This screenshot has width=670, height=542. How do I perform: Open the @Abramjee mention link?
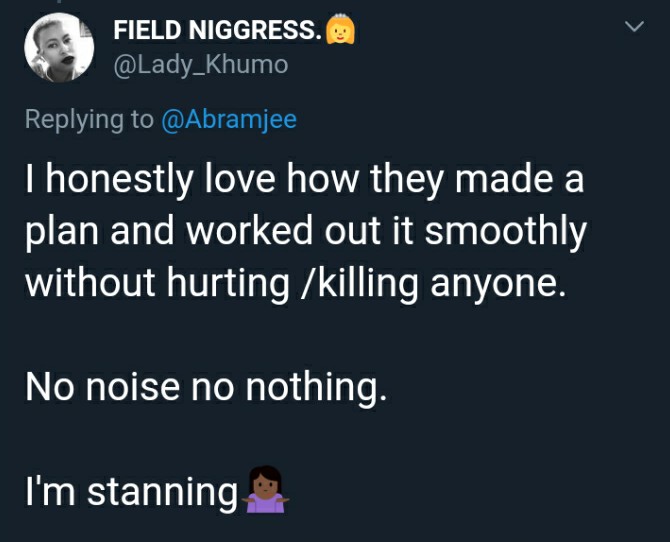[x=229, y=119]
